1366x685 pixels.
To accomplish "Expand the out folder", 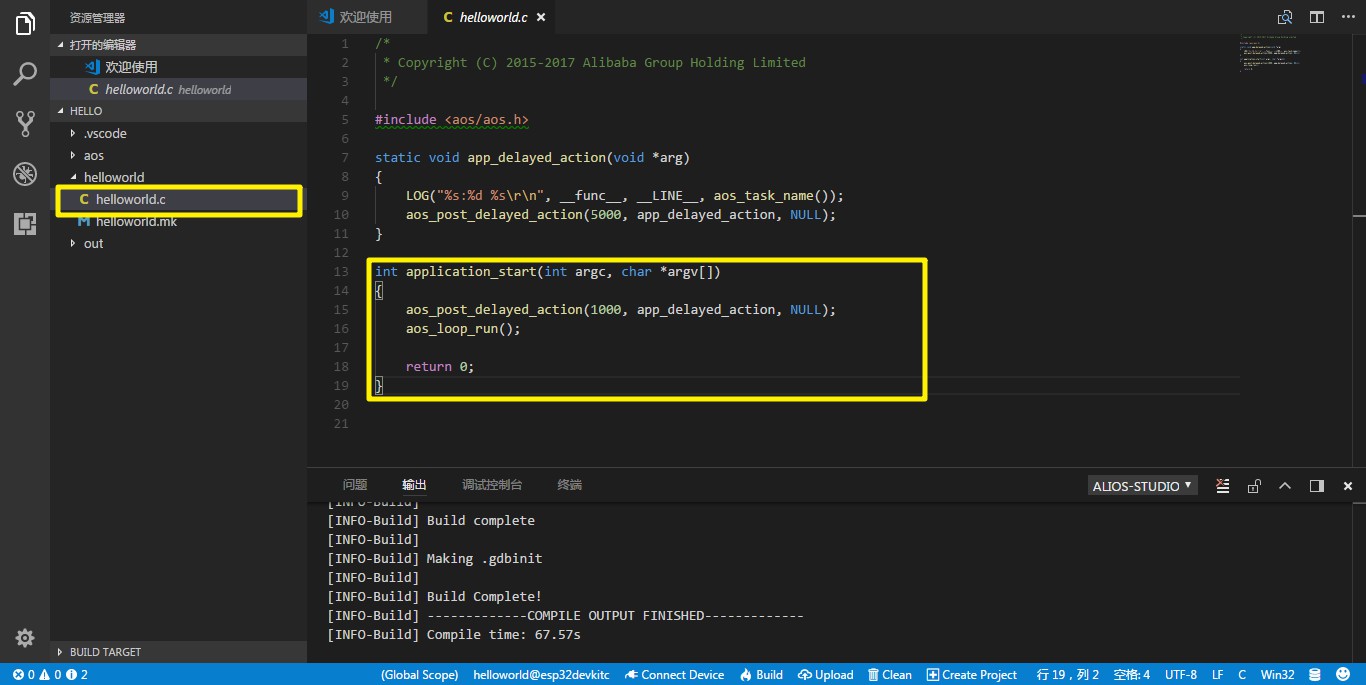I will [73, 243].
